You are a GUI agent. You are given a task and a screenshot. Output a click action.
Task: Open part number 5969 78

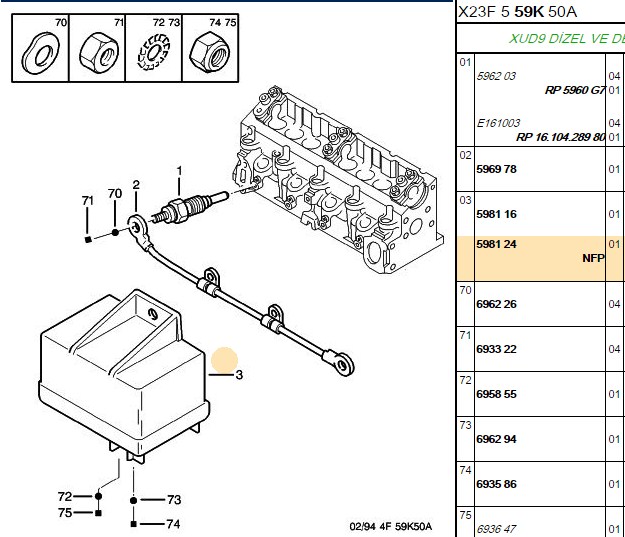[x=496, y=169]
